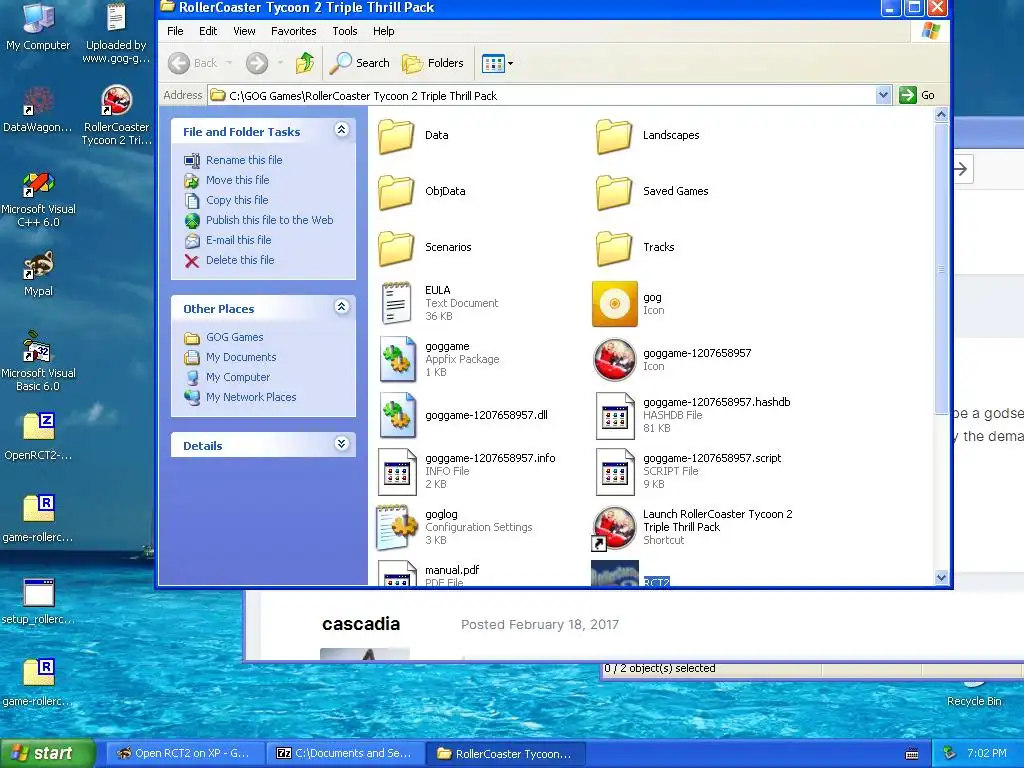Select manual.pdf file
1024x768 pixels.
[428, 575]
